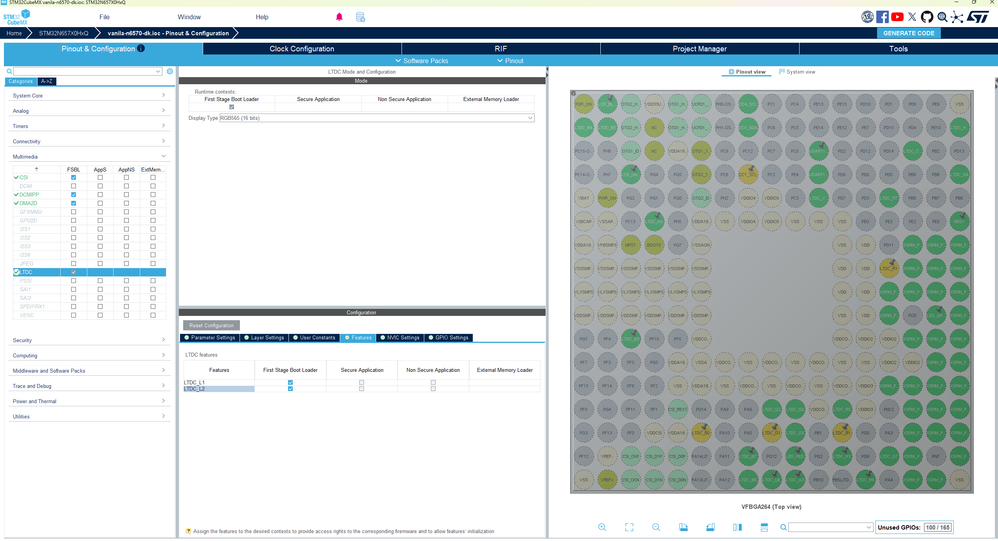
Task: Rotate the chip view clockwise icon
Action: pos(683,527)
